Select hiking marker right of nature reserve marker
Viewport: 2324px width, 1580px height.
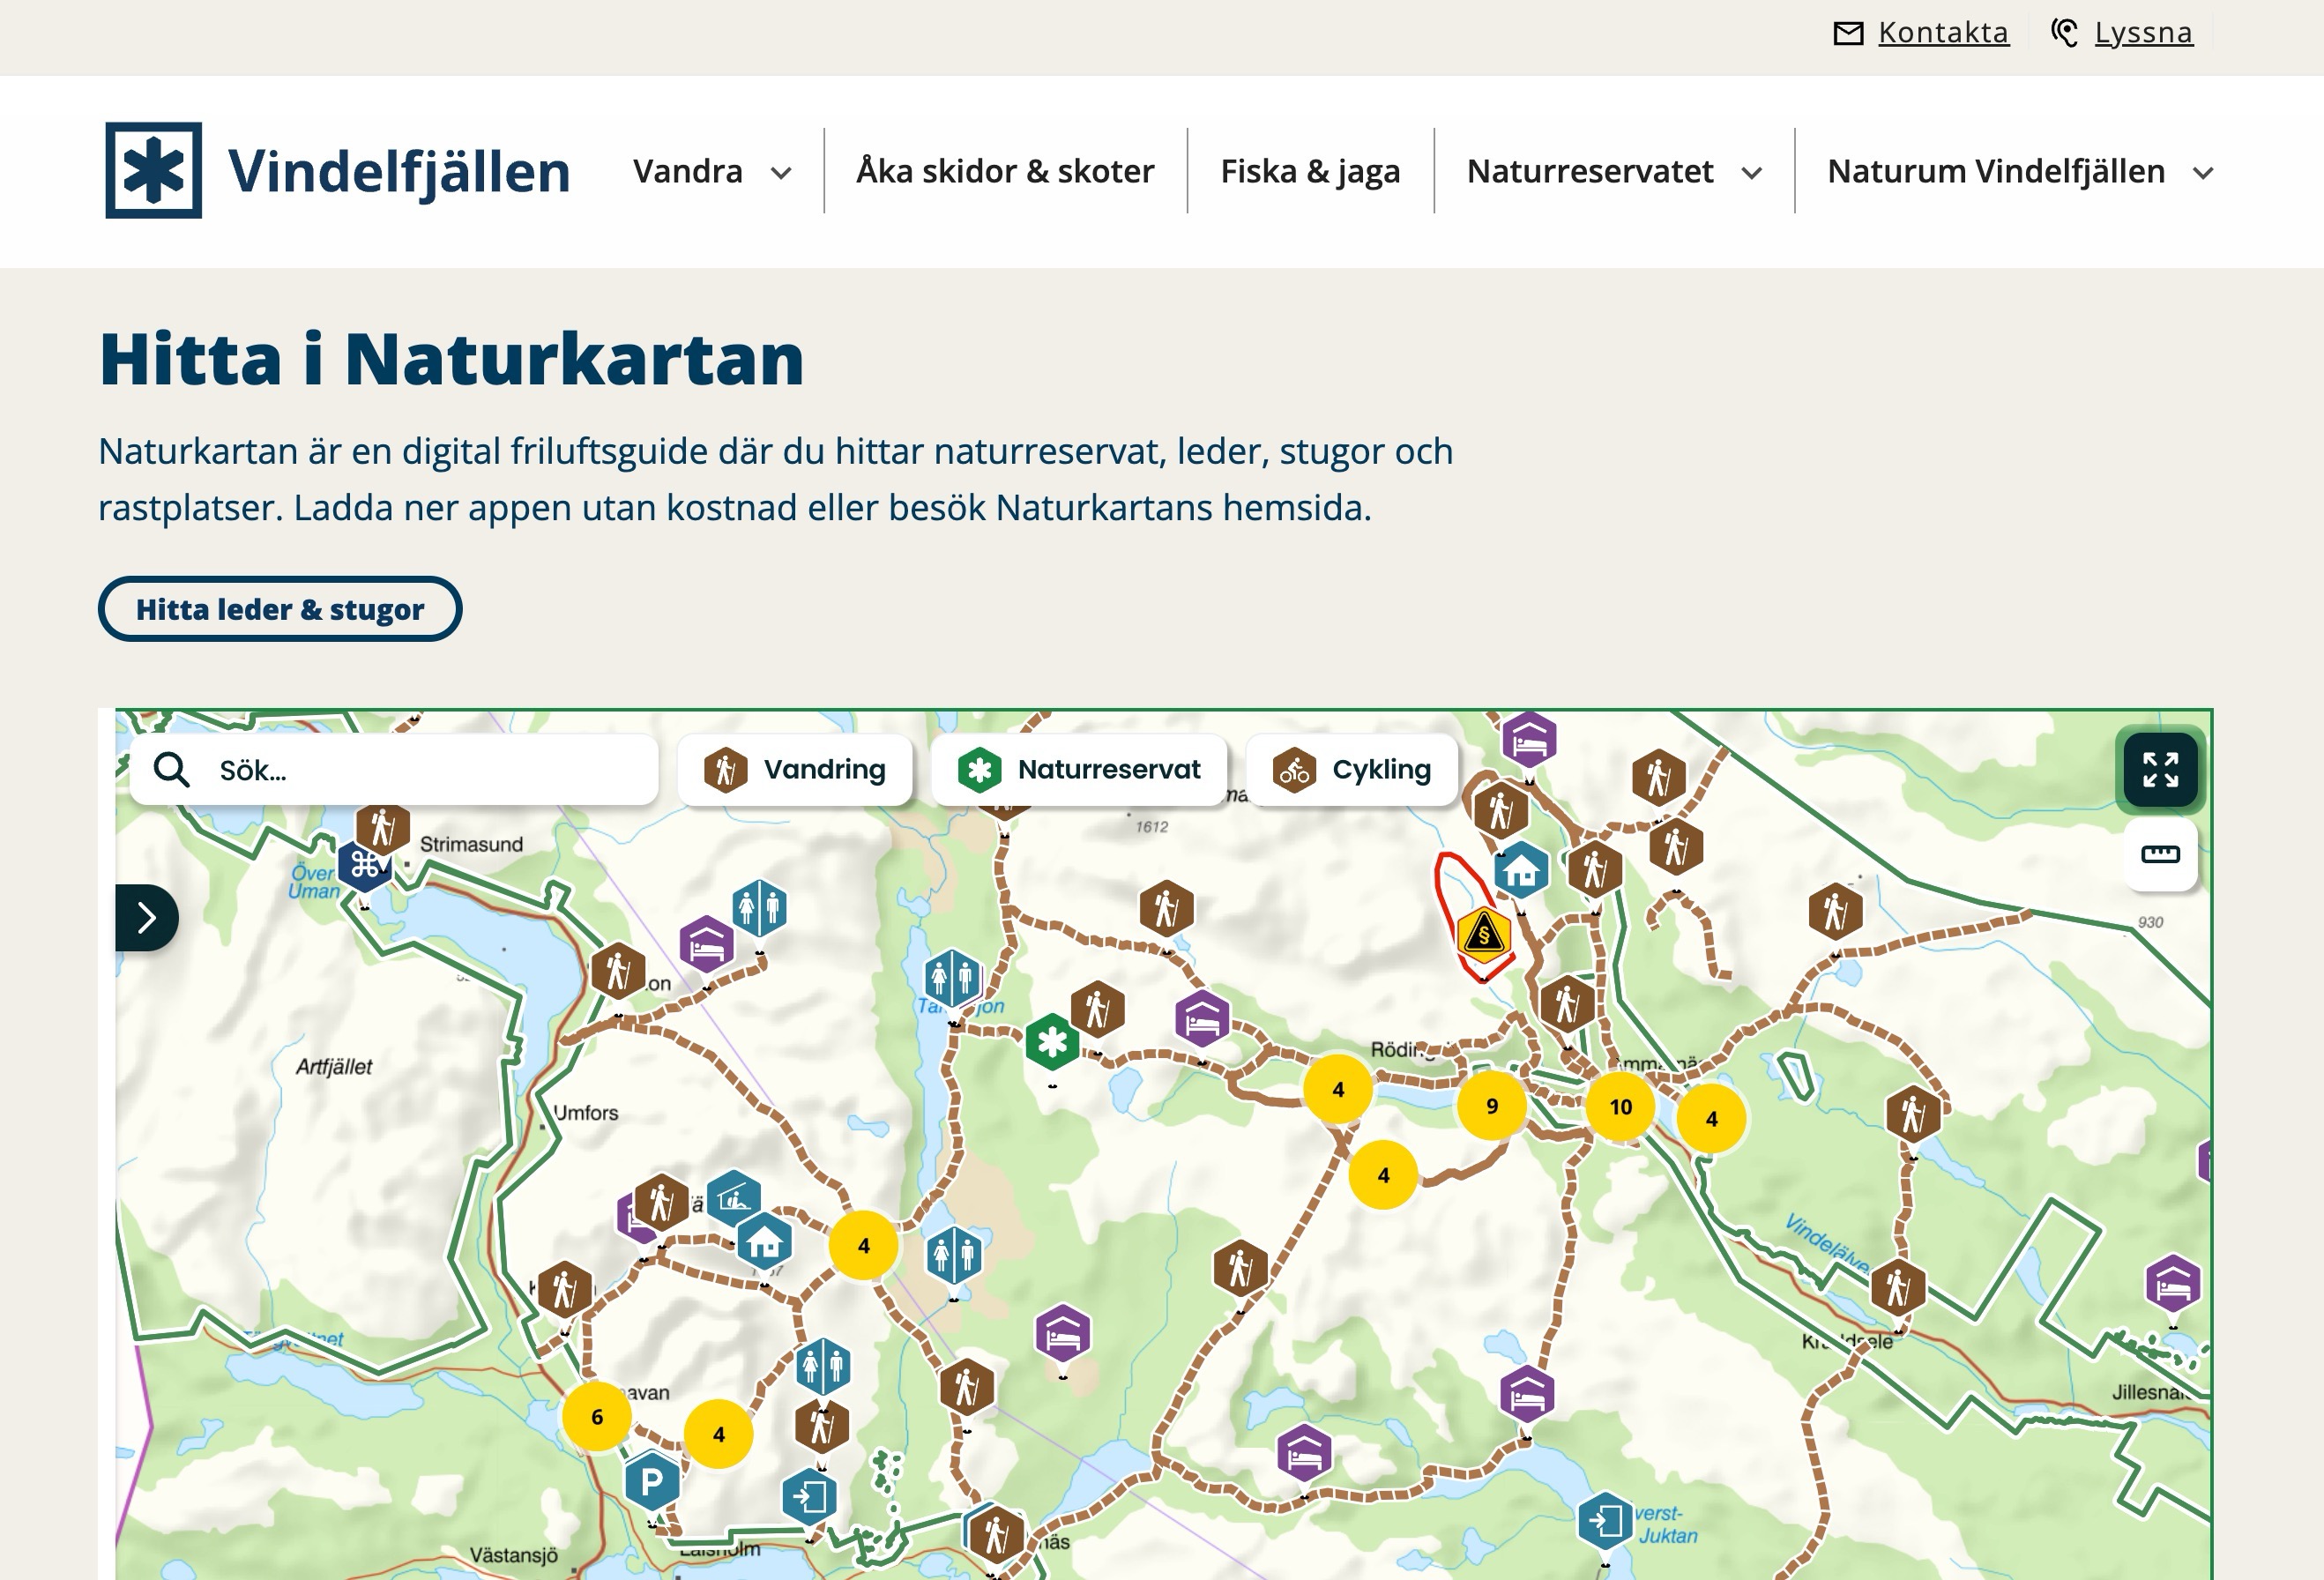click(1097, 1009)
